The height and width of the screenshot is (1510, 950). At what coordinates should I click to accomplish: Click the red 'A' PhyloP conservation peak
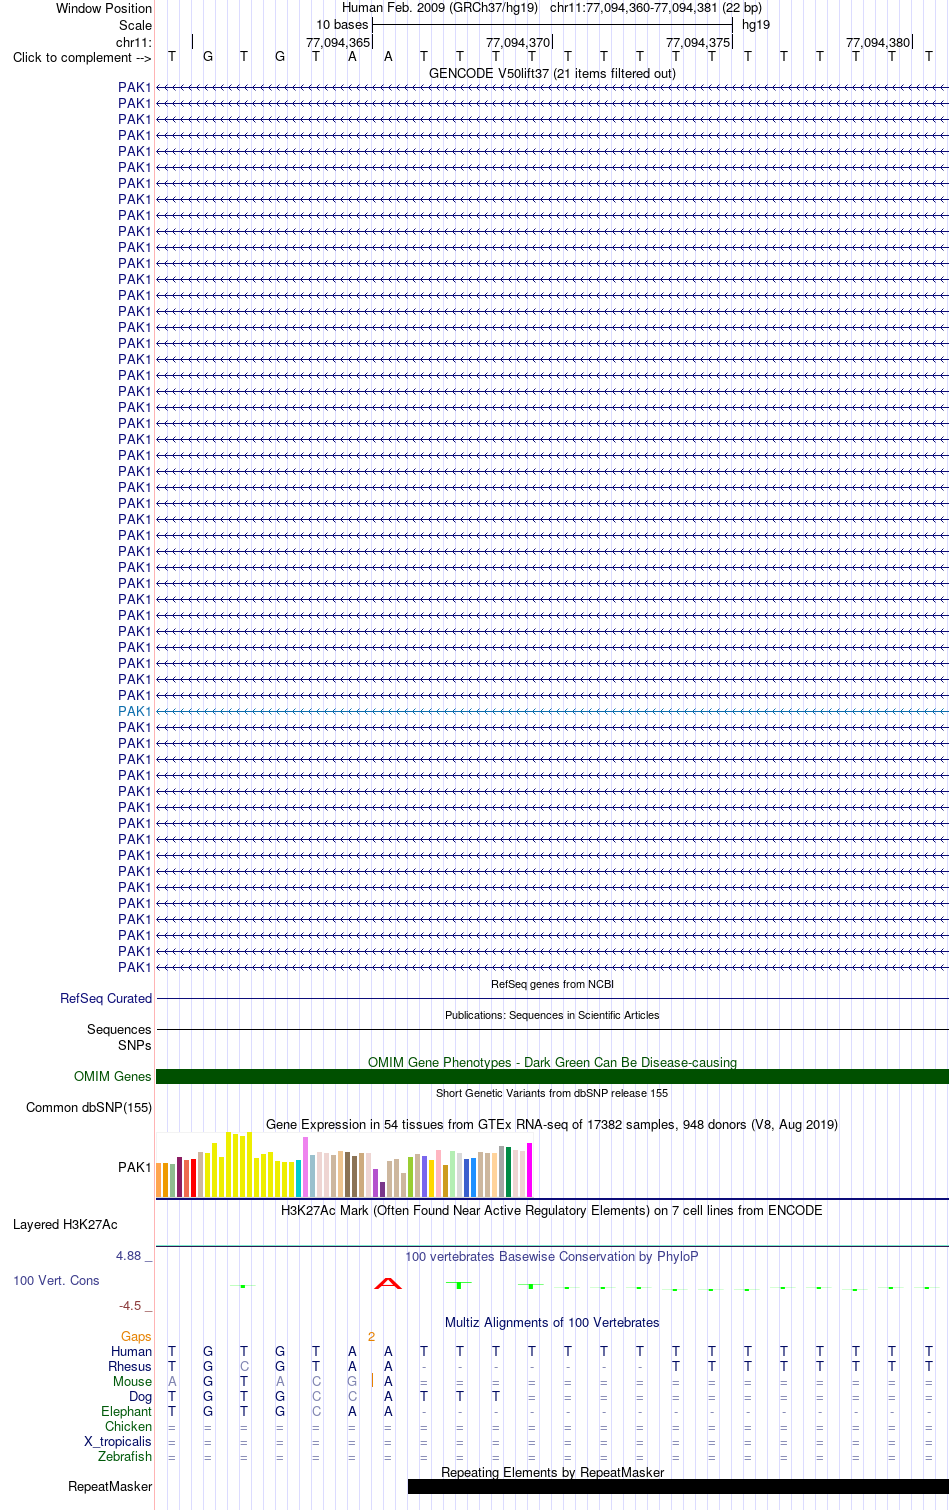pyautogui.click(x=388, y=1283)
